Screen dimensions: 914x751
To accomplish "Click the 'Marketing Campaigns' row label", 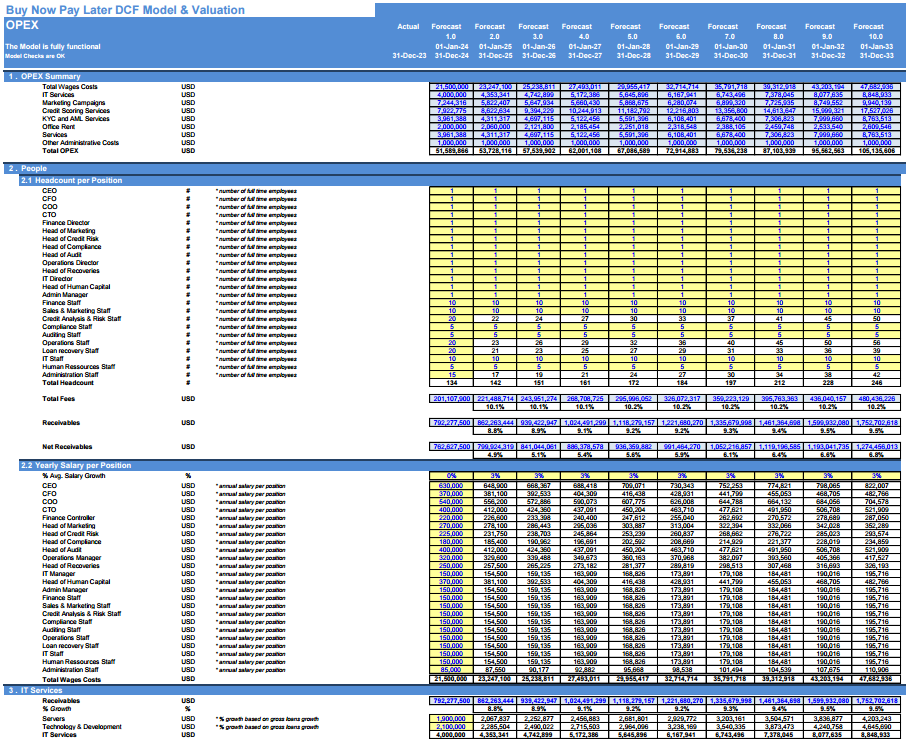I will (73, 103).
